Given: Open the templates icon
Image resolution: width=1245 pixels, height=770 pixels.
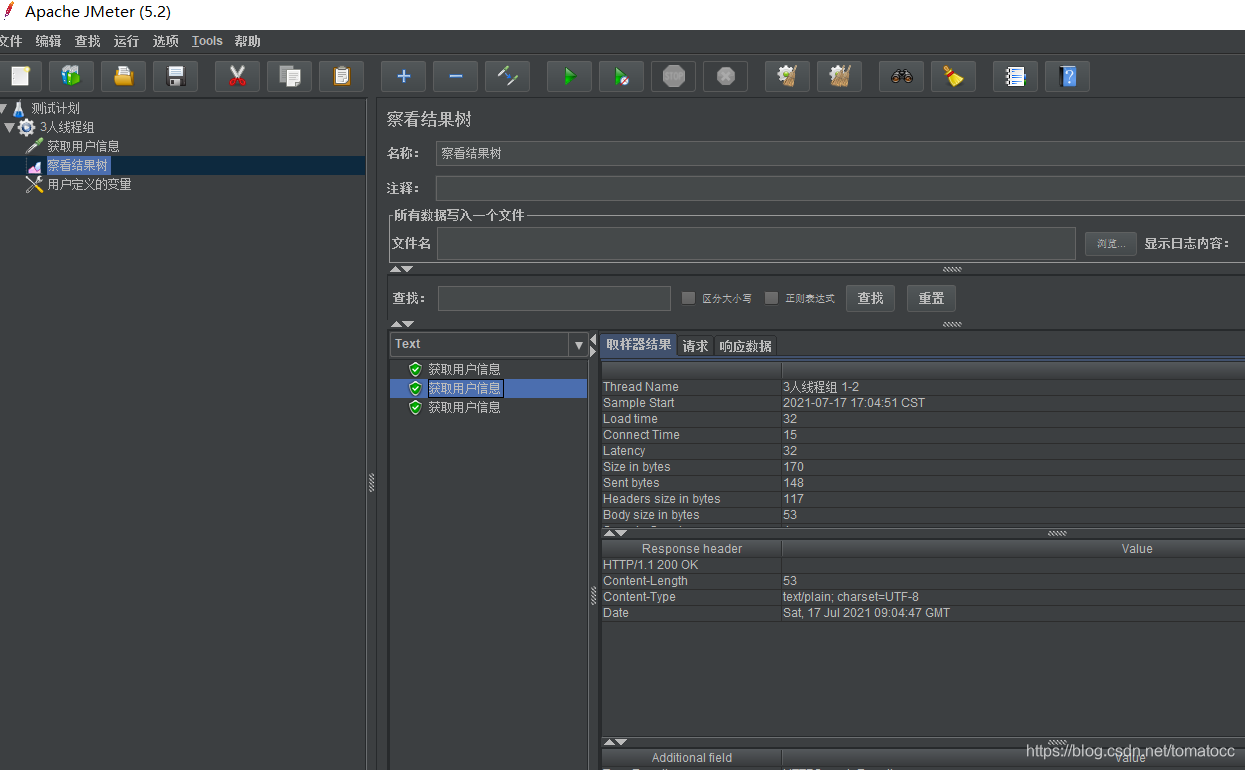Looking at the screenshot, I should 71,76.
